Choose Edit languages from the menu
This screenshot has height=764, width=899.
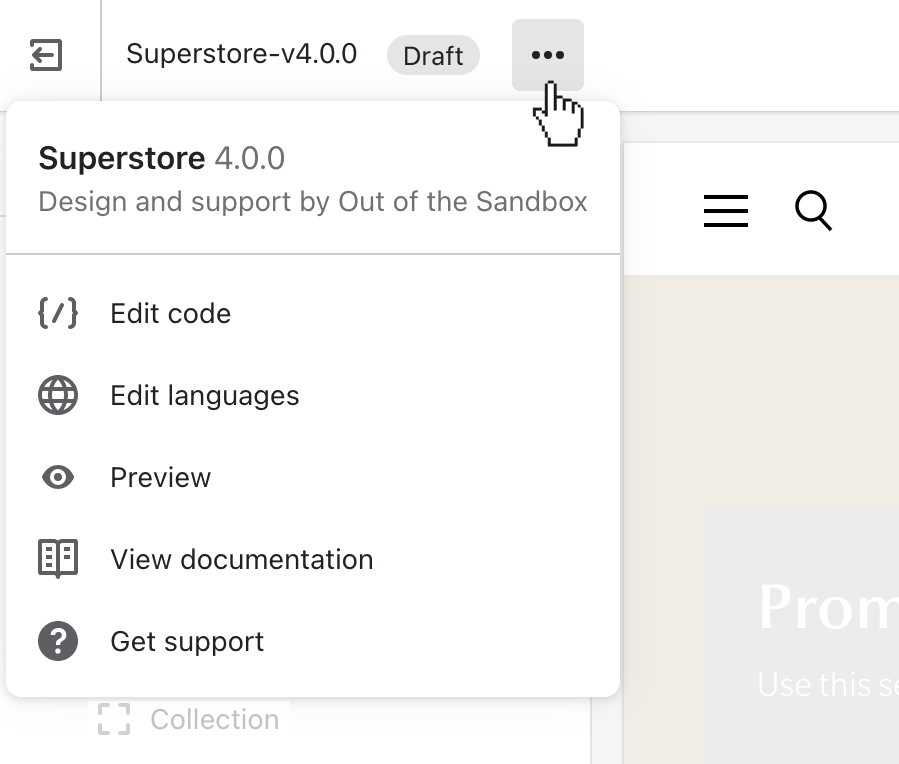[x=205, y=396]
